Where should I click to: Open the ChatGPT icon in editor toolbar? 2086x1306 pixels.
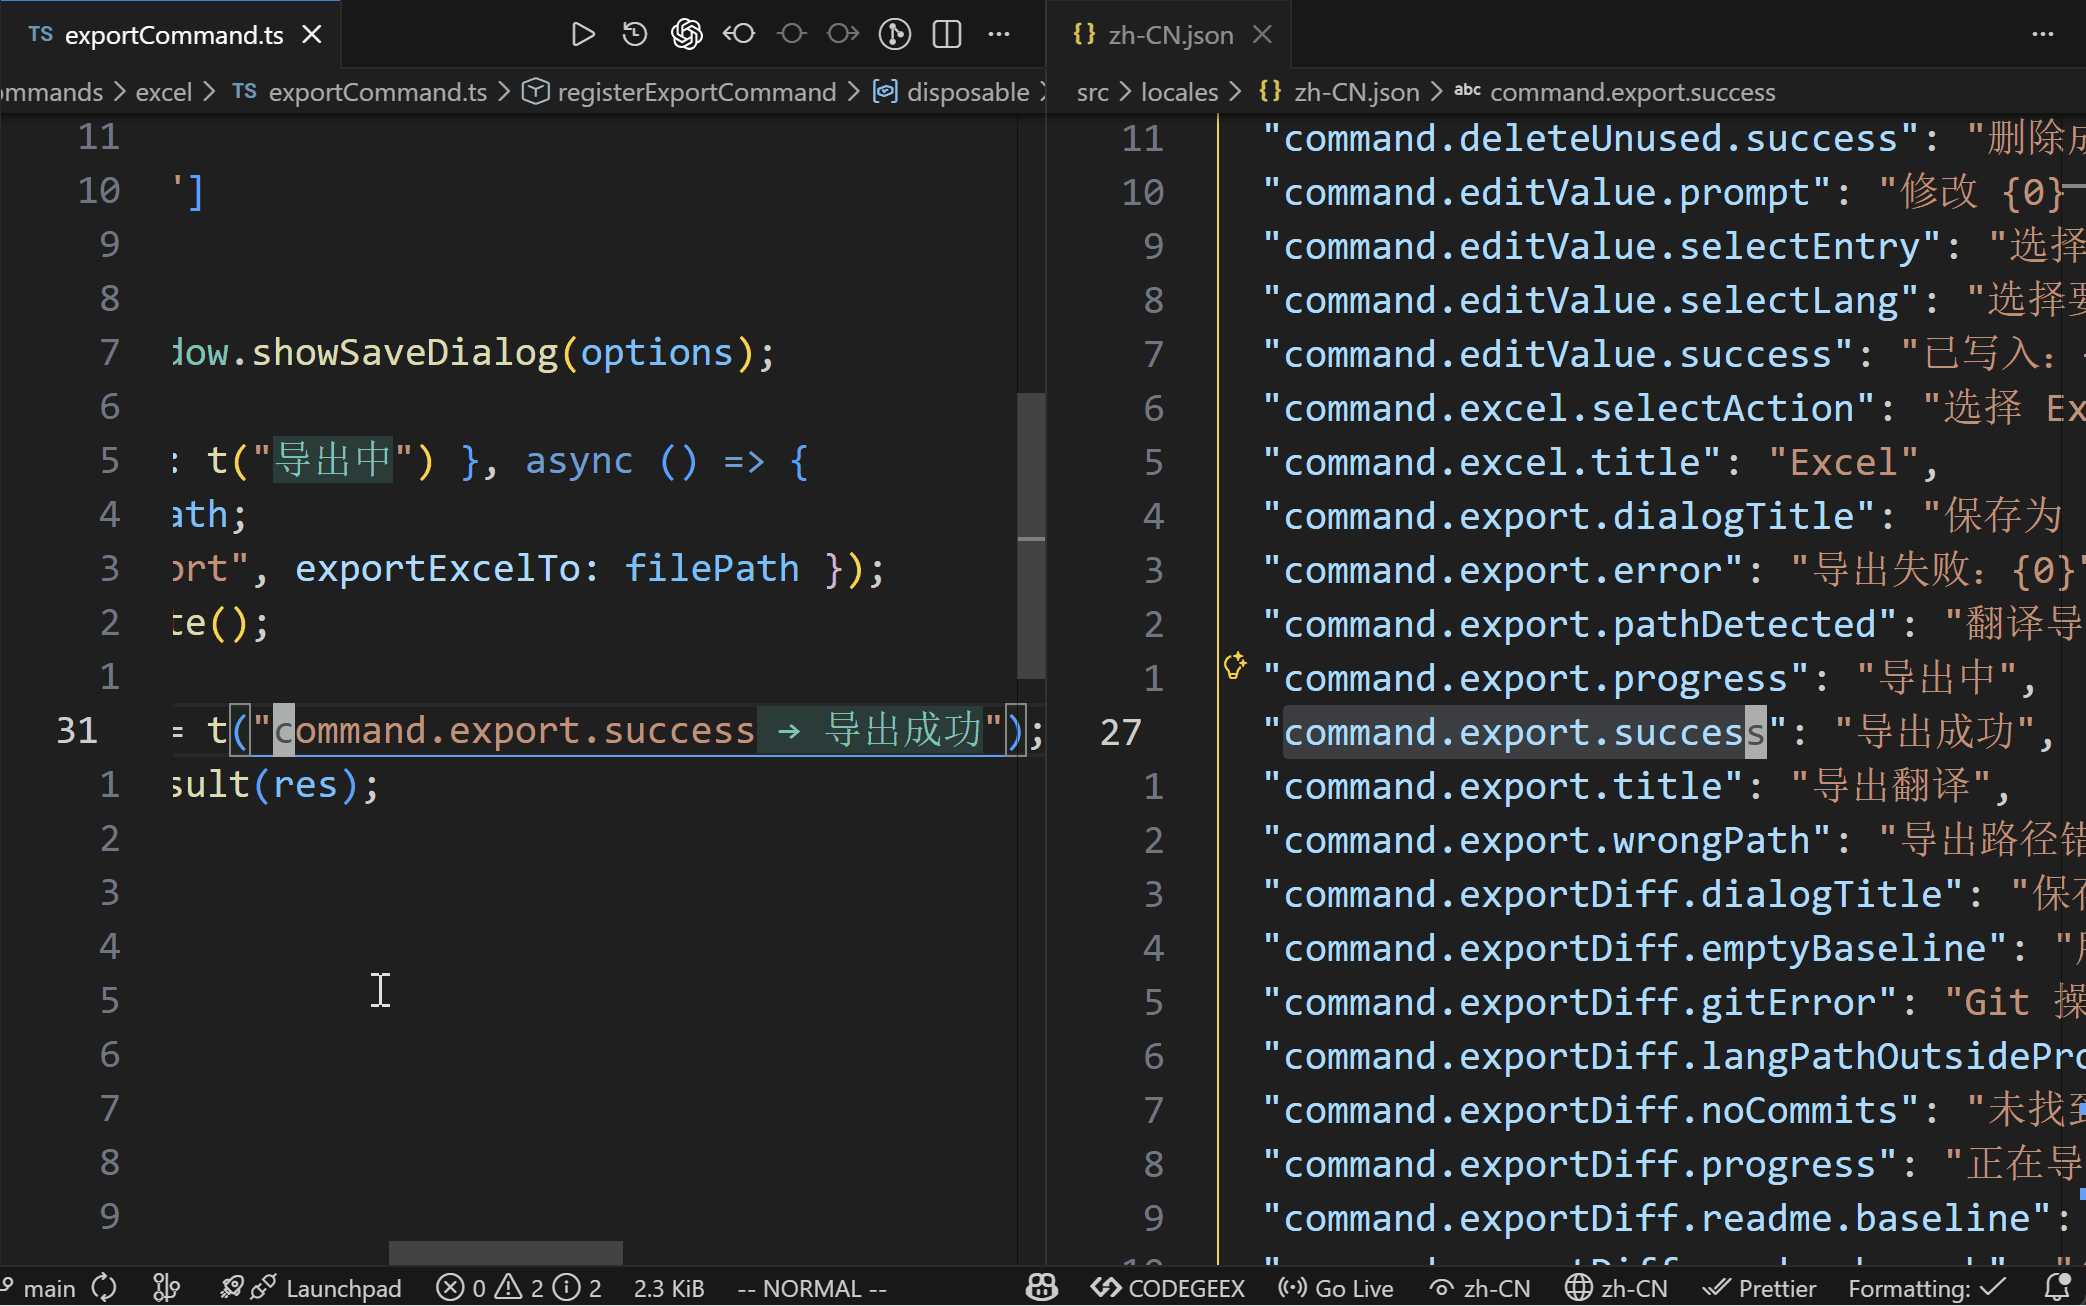click(686, 35)
